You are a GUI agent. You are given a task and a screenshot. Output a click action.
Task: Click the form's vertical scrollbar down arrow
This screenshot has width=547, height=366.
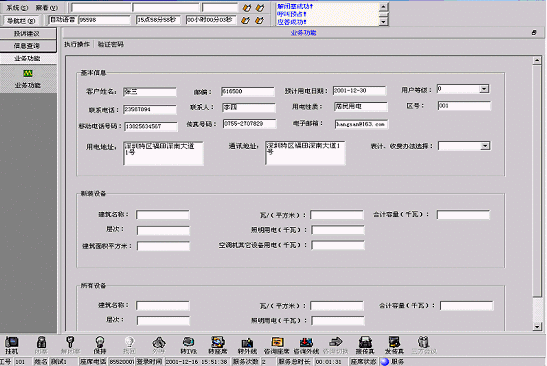pos(537,327)
